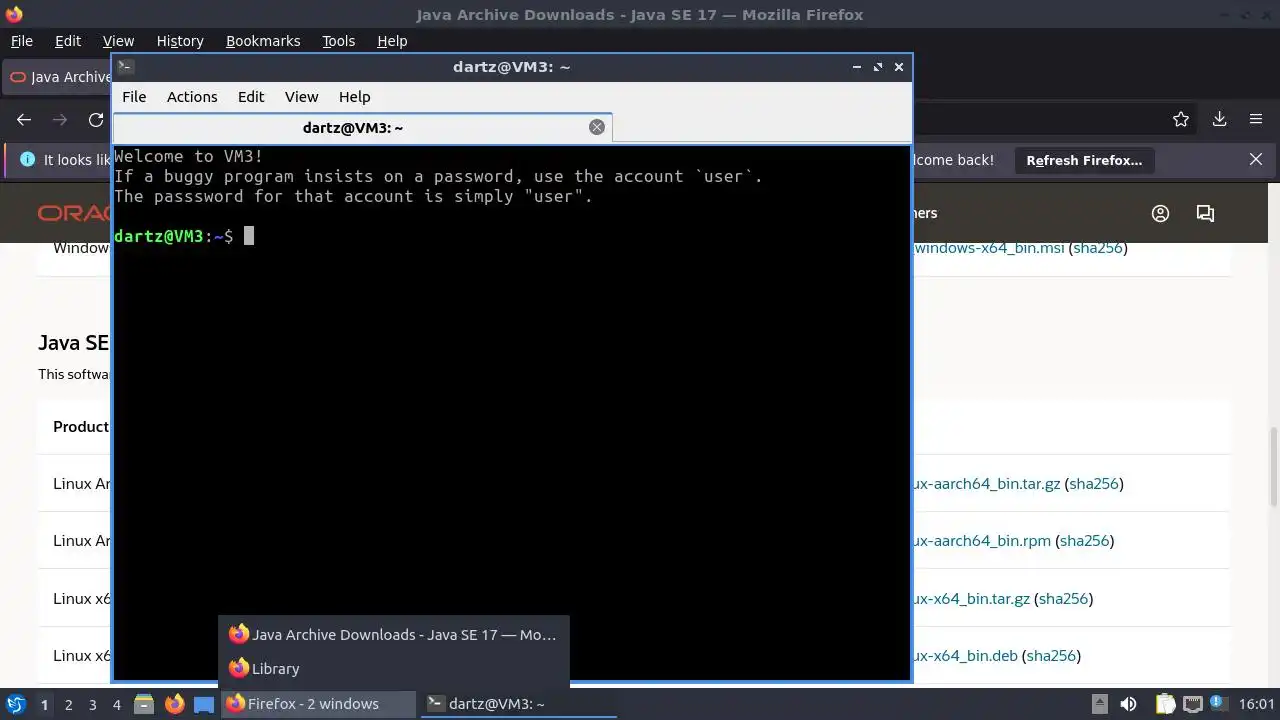Open Firefox History menu

point(180,41)
